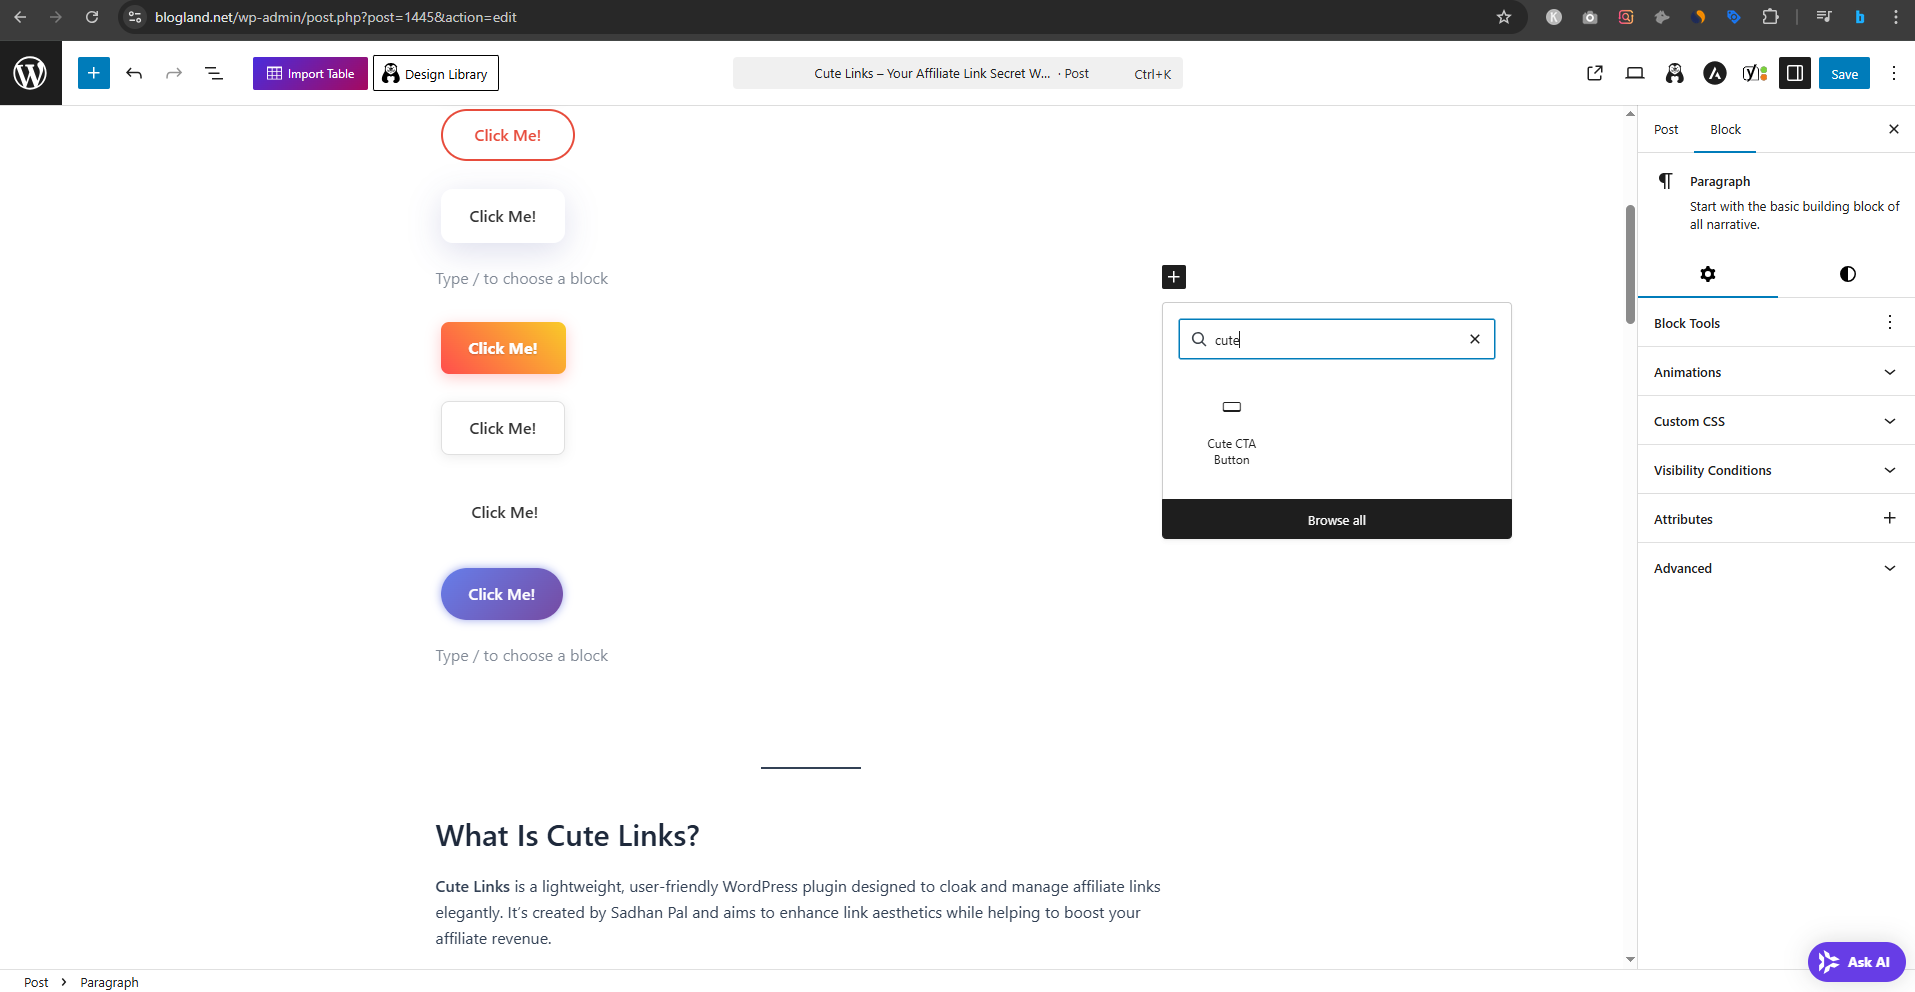Open the Styles half-circle tab in sidebar

pos(1847,274)
